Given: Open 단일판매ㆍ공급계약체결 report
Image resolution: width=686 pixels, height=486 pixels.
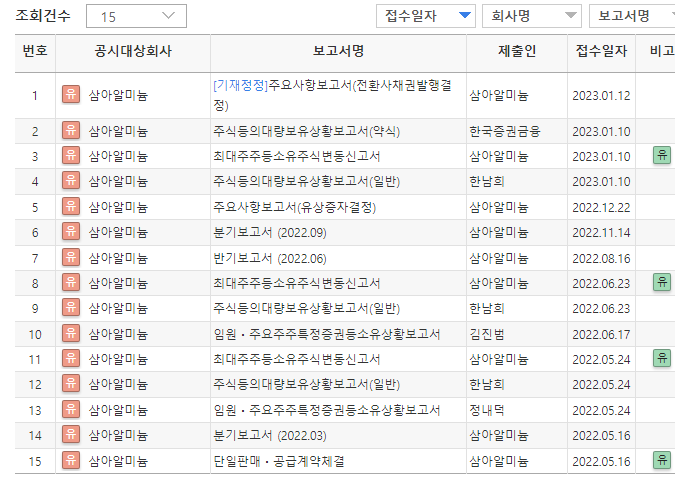Looking at the screenshot, I should click(x=279, y=461).
